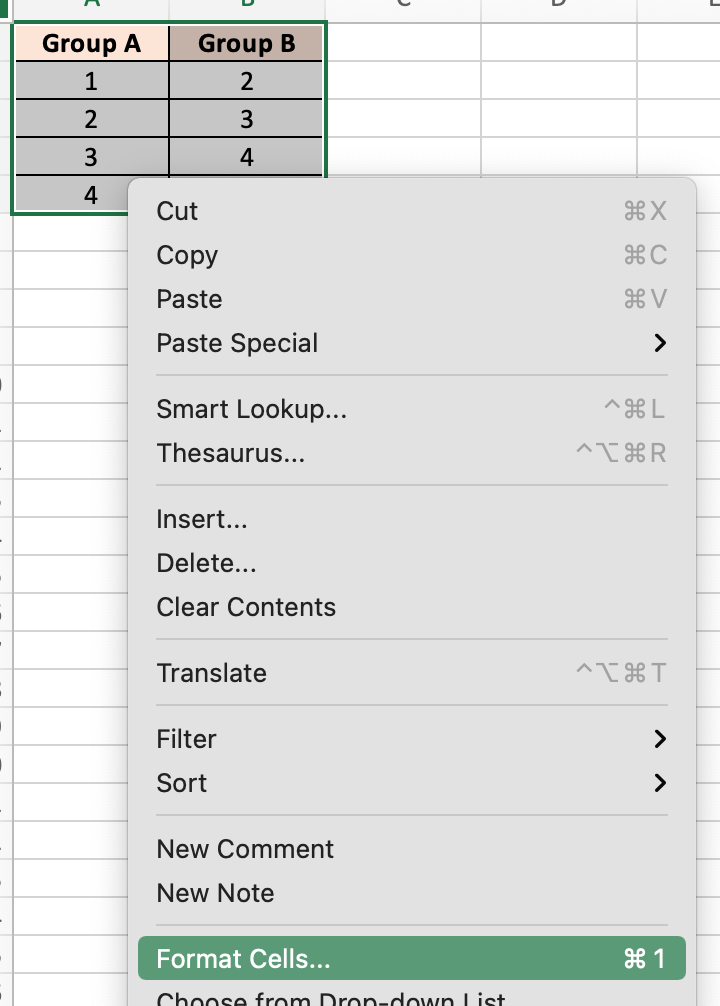Add a New Comment via menu

245,849
